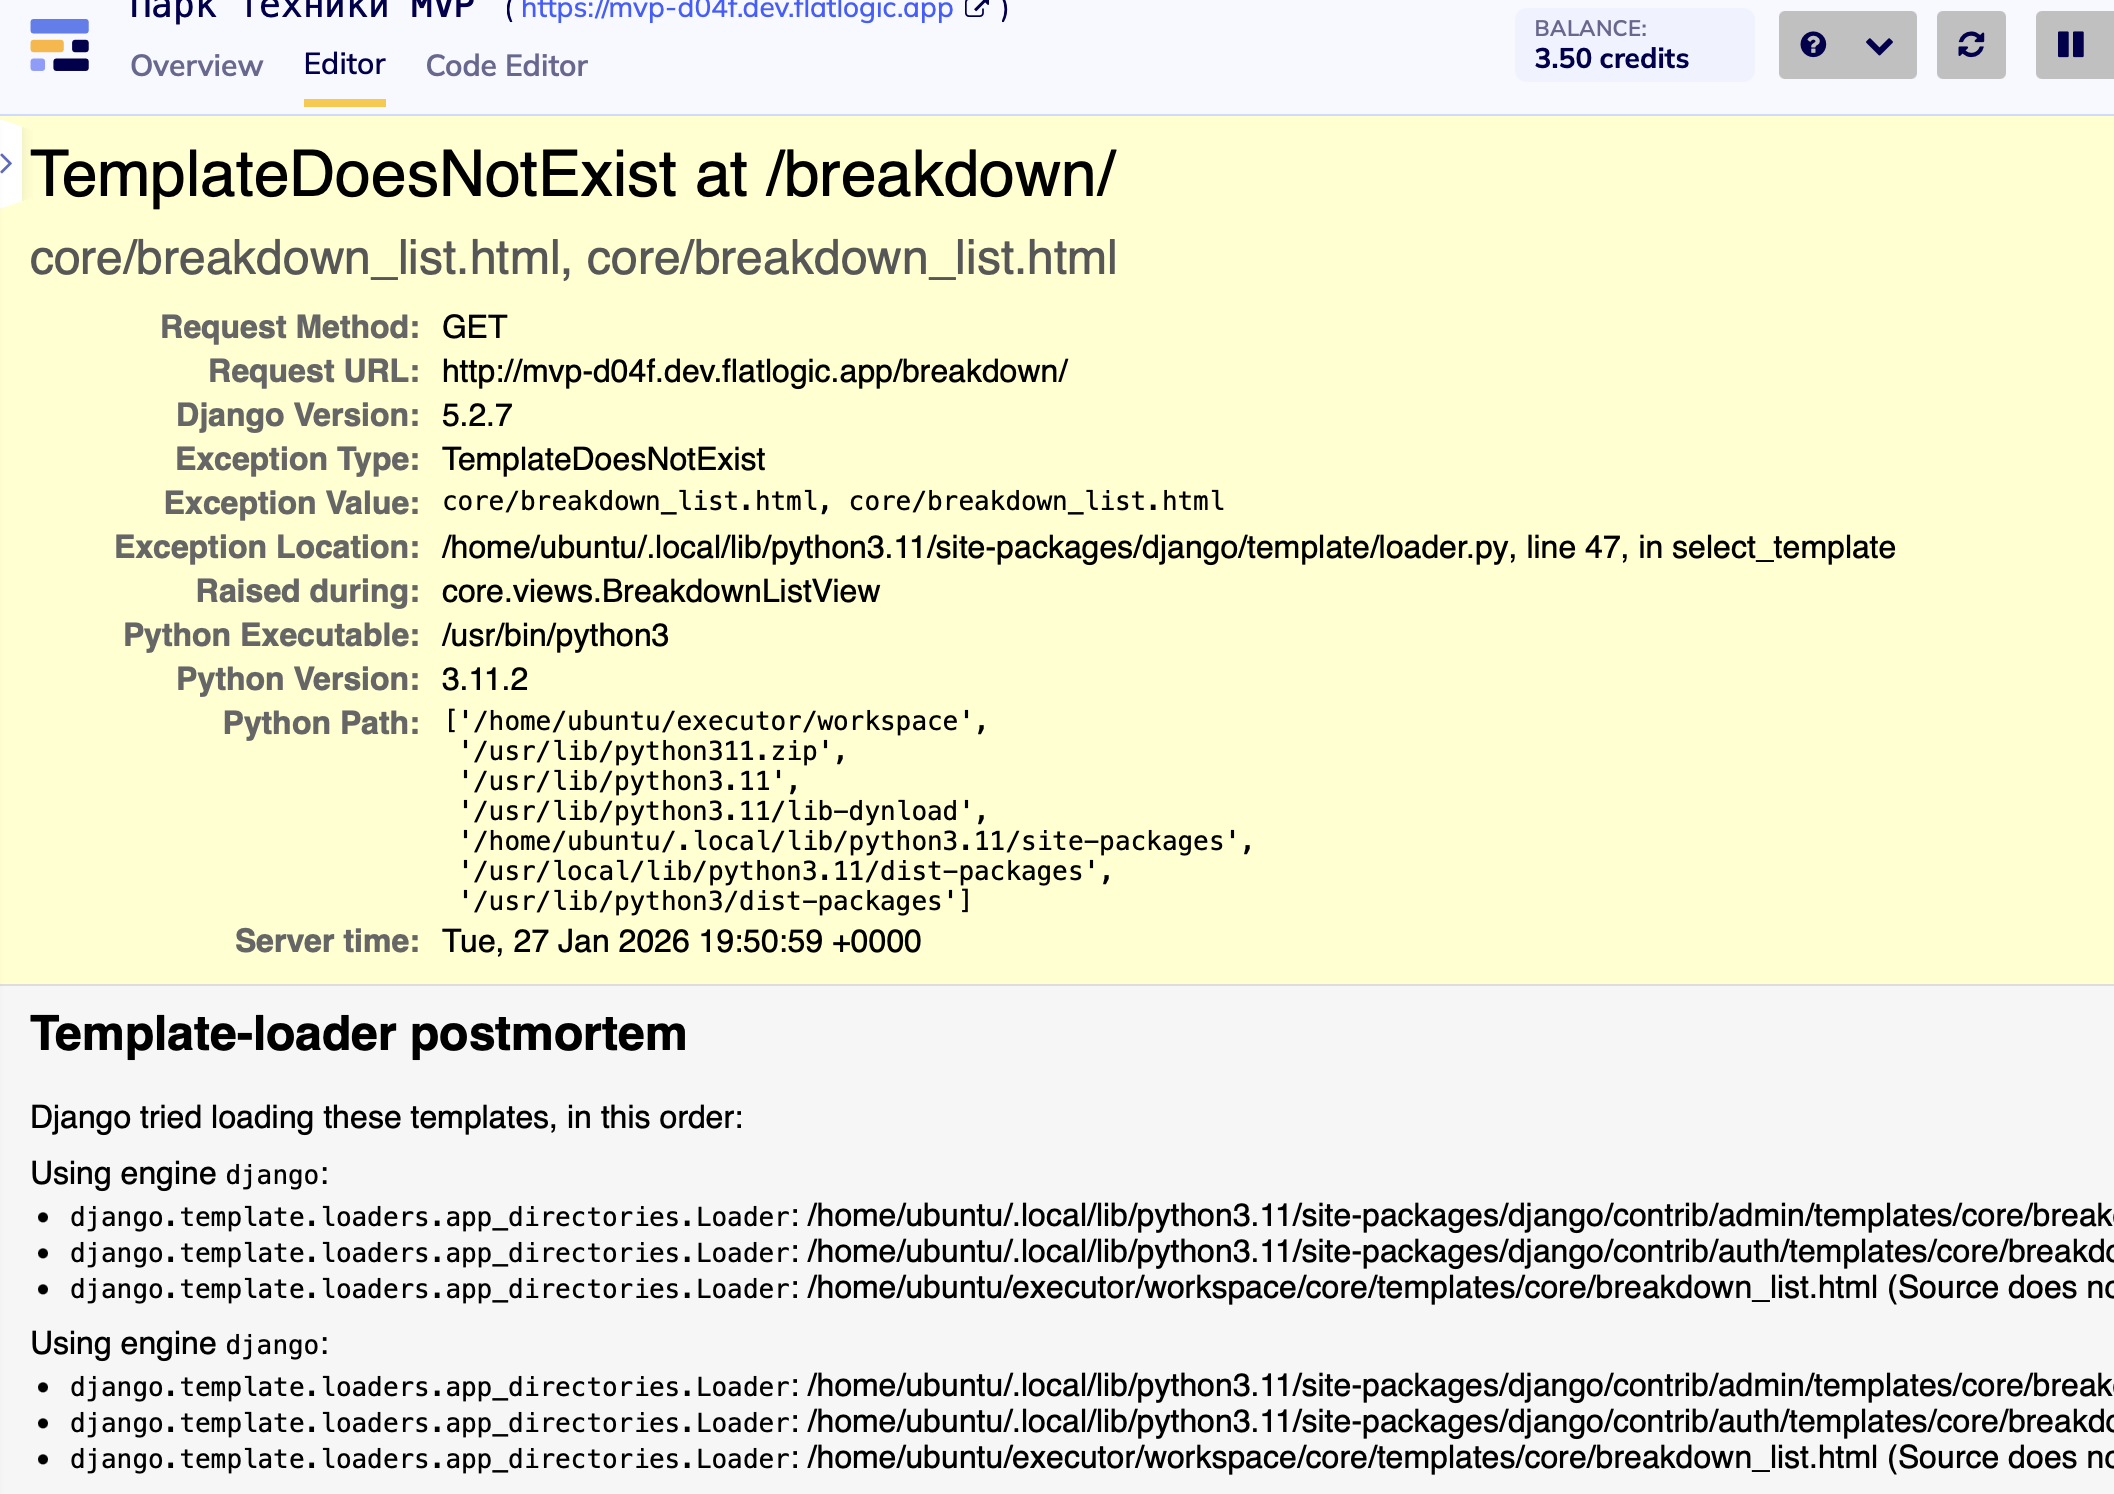2114x1494 pixels.
Task: Click the Request URL value text
Action: click(754, 372)
